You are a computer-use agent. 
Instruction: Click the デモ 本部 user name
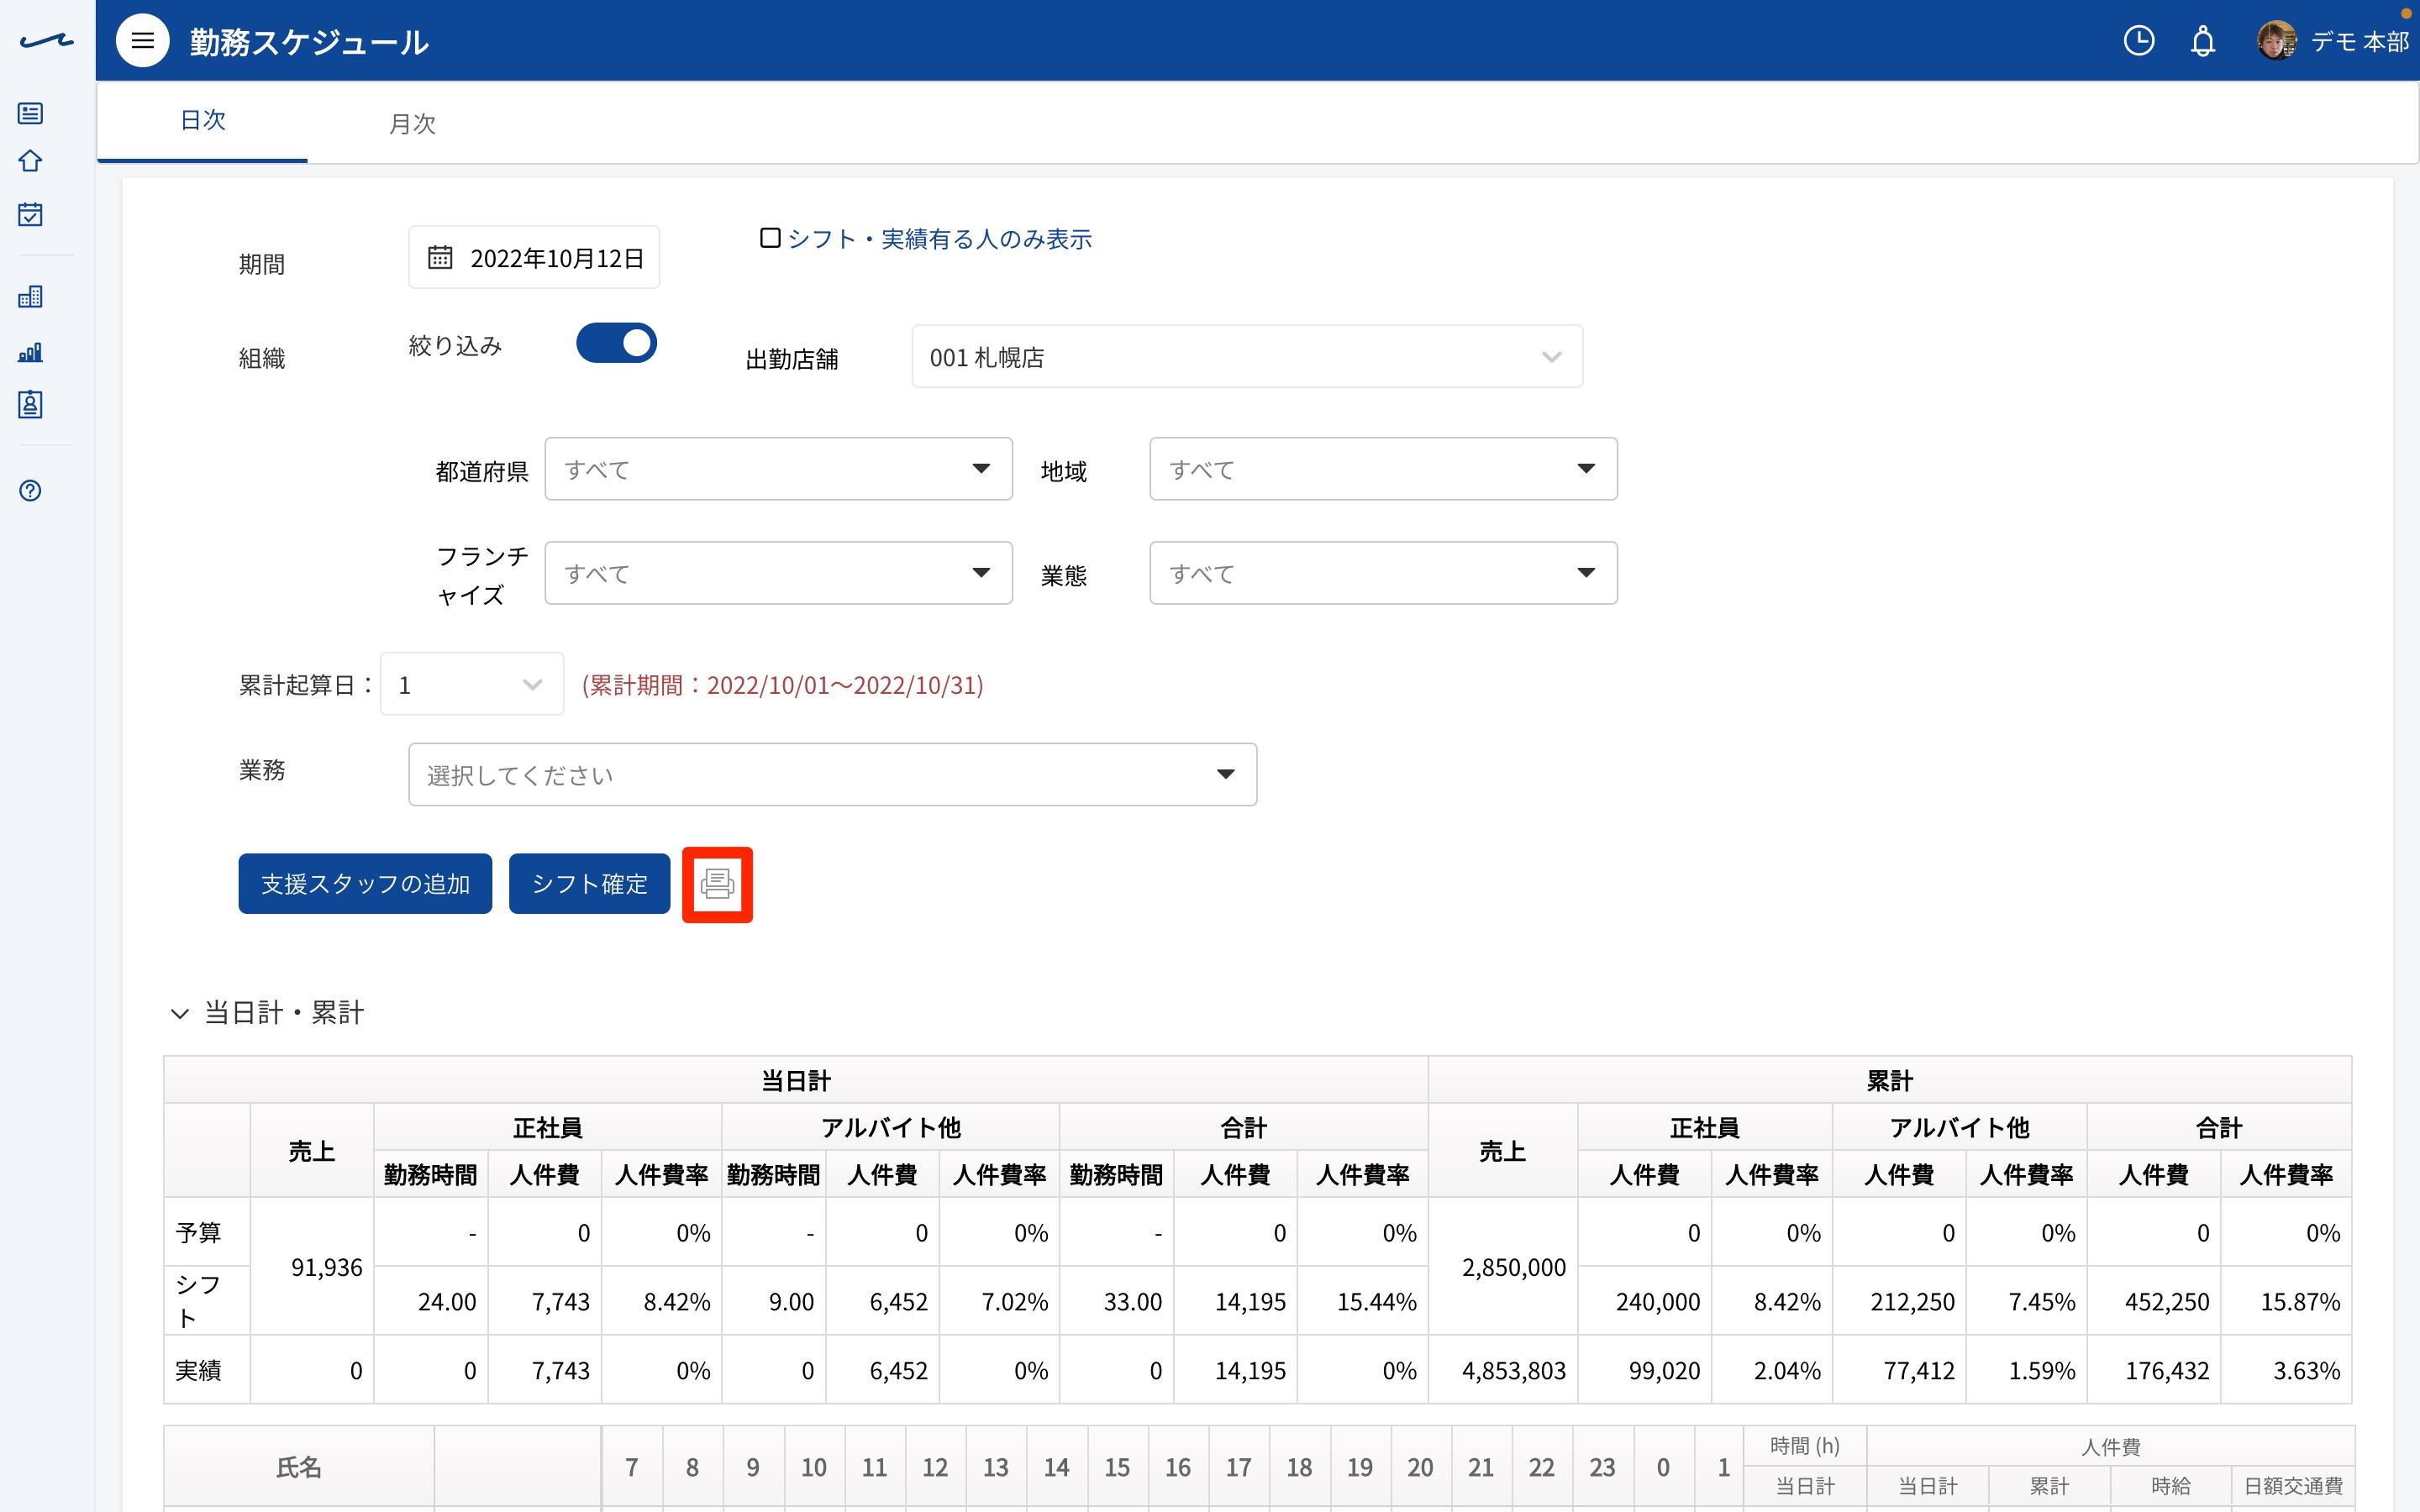[2359, 42]
